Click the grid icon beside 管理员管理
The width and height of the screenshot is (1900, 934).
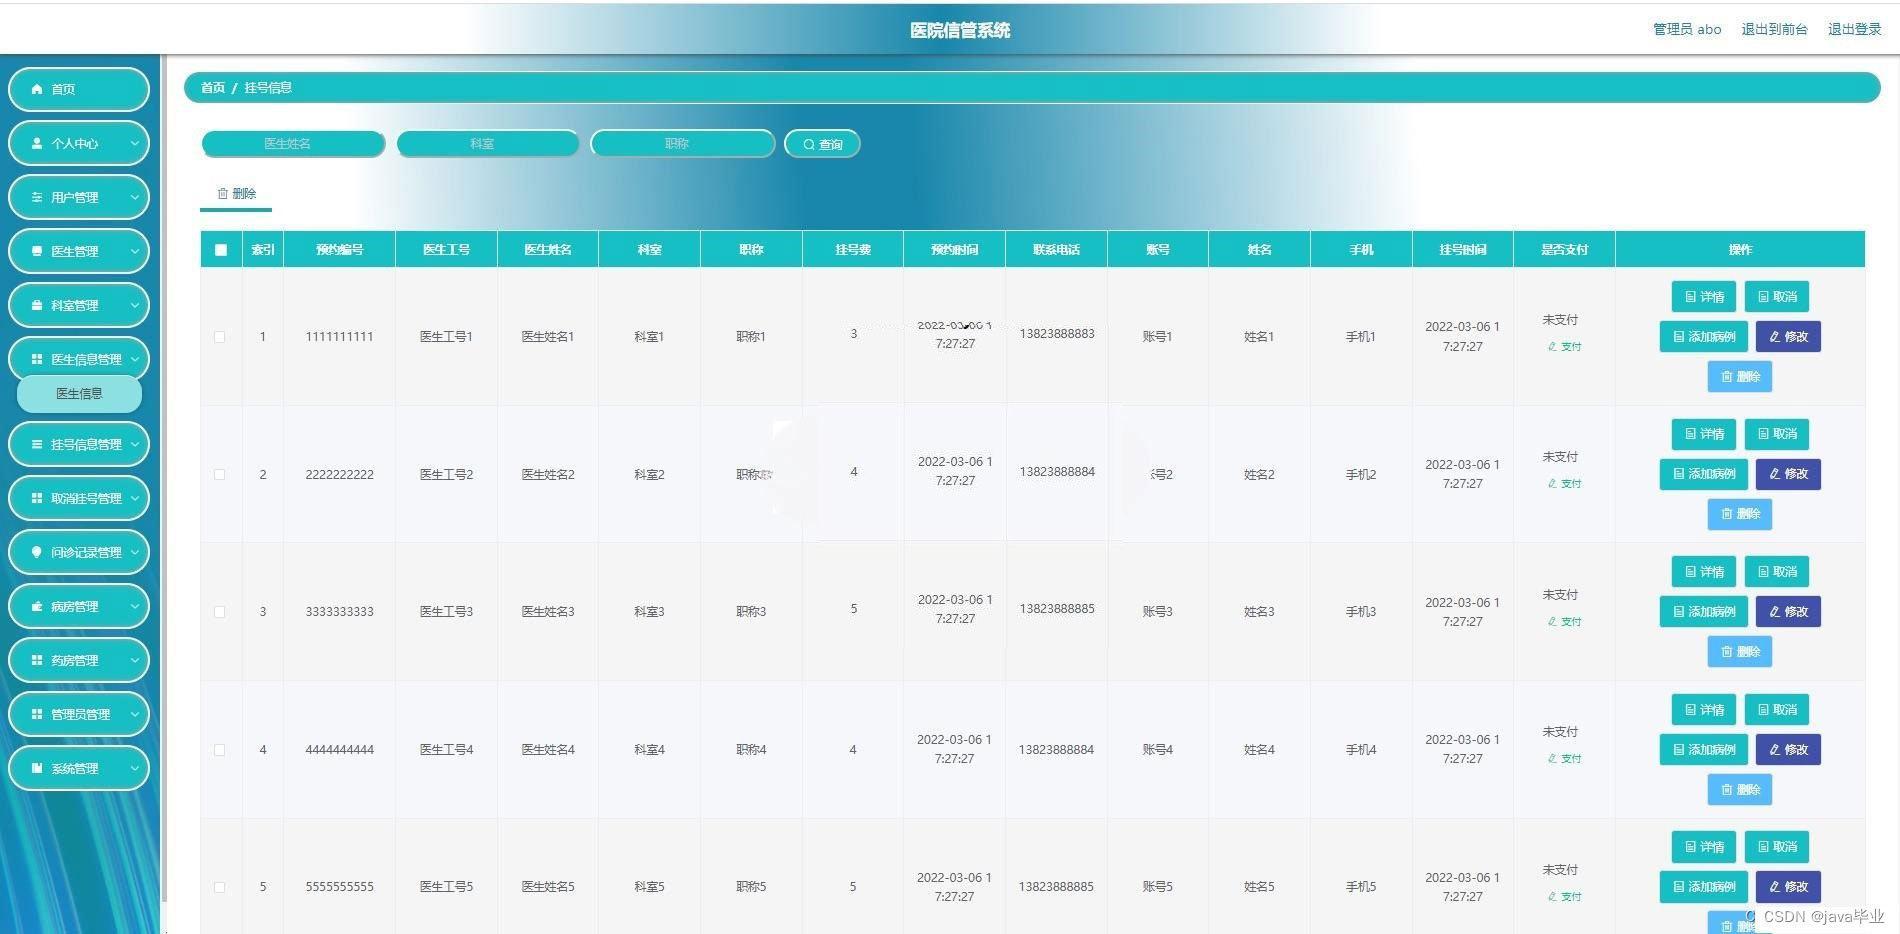pyautogui.click(x=37, y=714)
